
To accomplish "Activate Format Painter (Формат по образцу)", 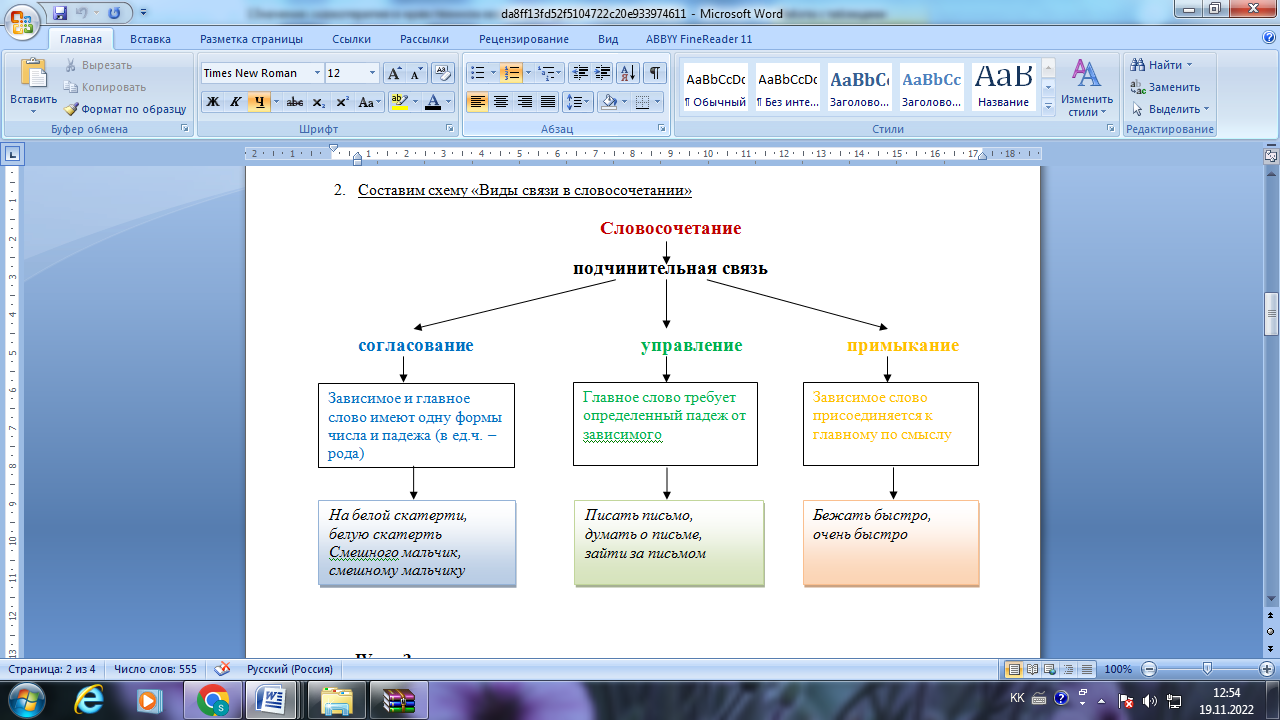I will 125,109.
